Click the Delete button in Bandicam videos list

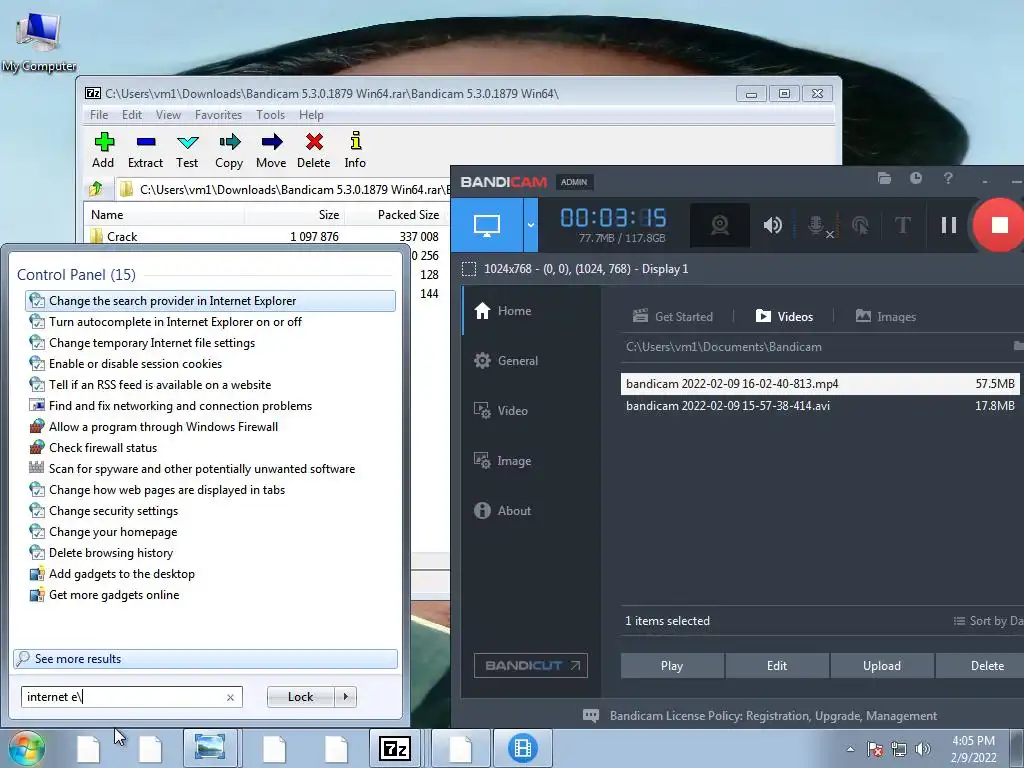(980, 665)
